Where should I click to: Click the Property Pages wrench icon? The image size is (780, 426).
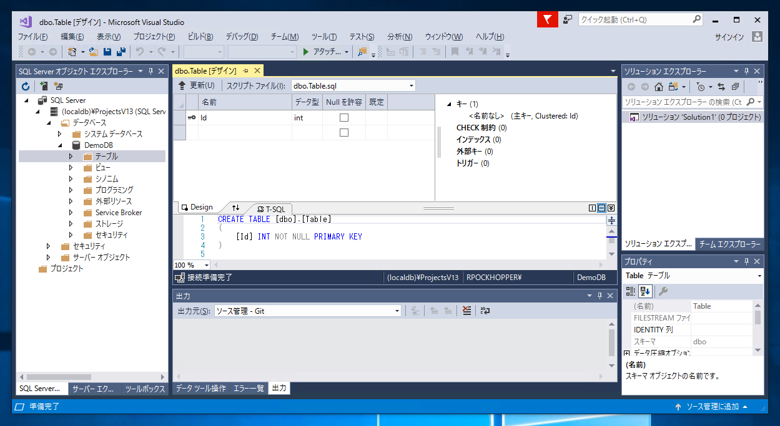pos(663,291)
